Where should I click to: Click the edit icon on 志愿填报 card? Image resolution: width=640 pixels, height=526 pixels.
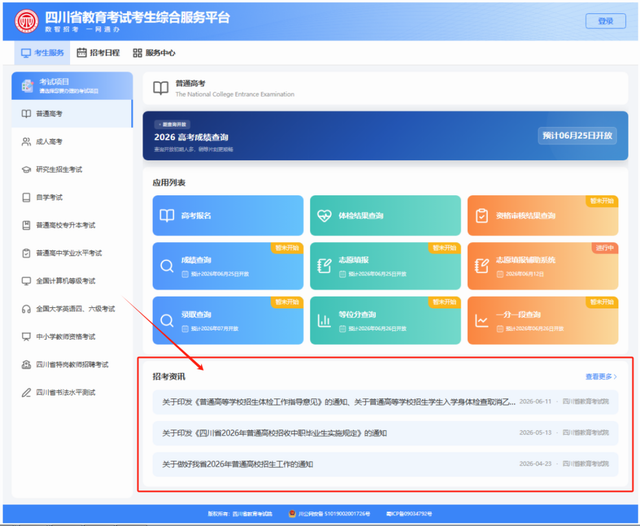pos(324,266)
